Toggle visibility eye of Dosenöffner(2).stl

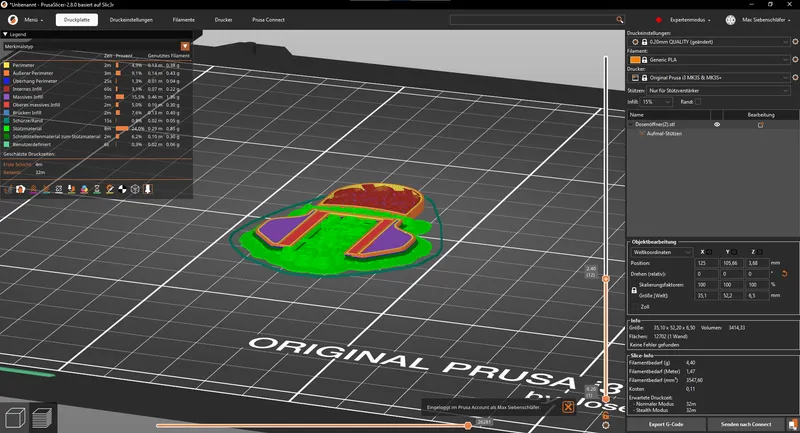(717, 124)
